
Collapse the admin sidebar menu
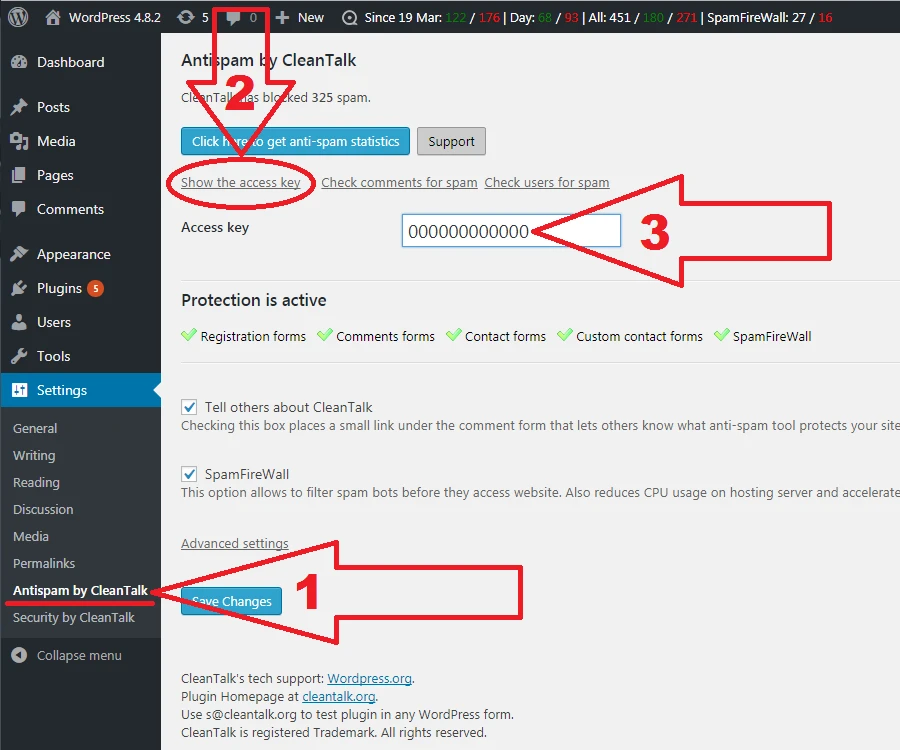pos(66,655)
